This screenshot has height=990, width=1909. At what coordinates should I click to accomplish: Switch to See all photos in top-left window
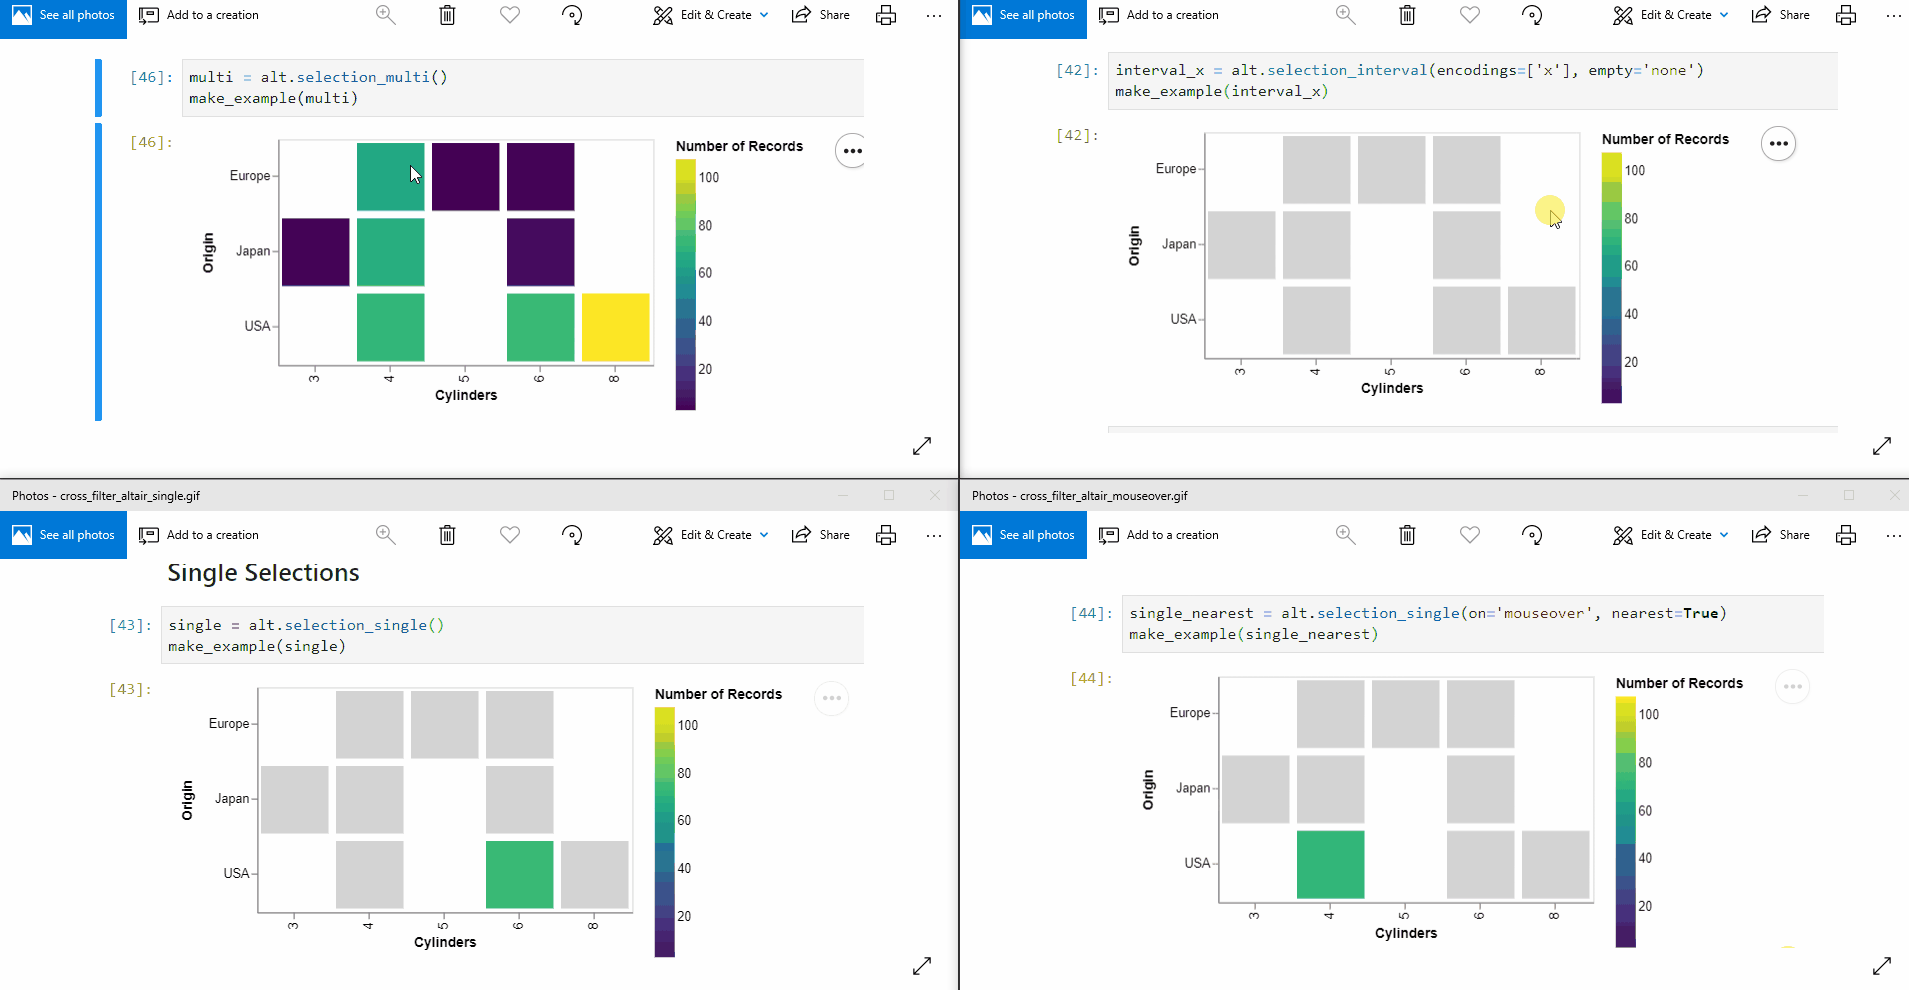(x=63, y=15)
